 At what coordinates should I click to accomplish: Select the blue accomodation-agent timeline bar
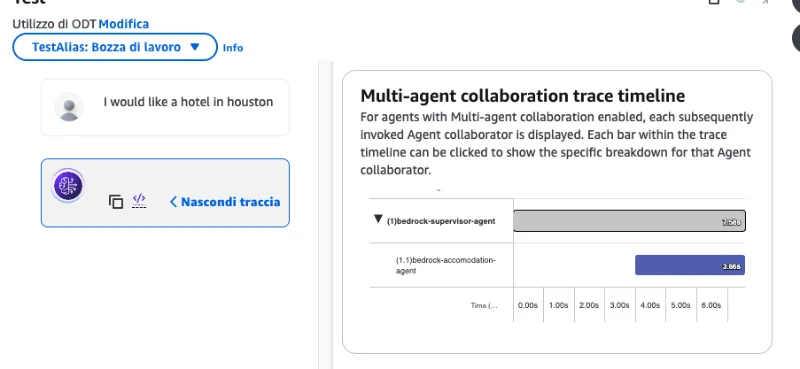coord(690,265)
